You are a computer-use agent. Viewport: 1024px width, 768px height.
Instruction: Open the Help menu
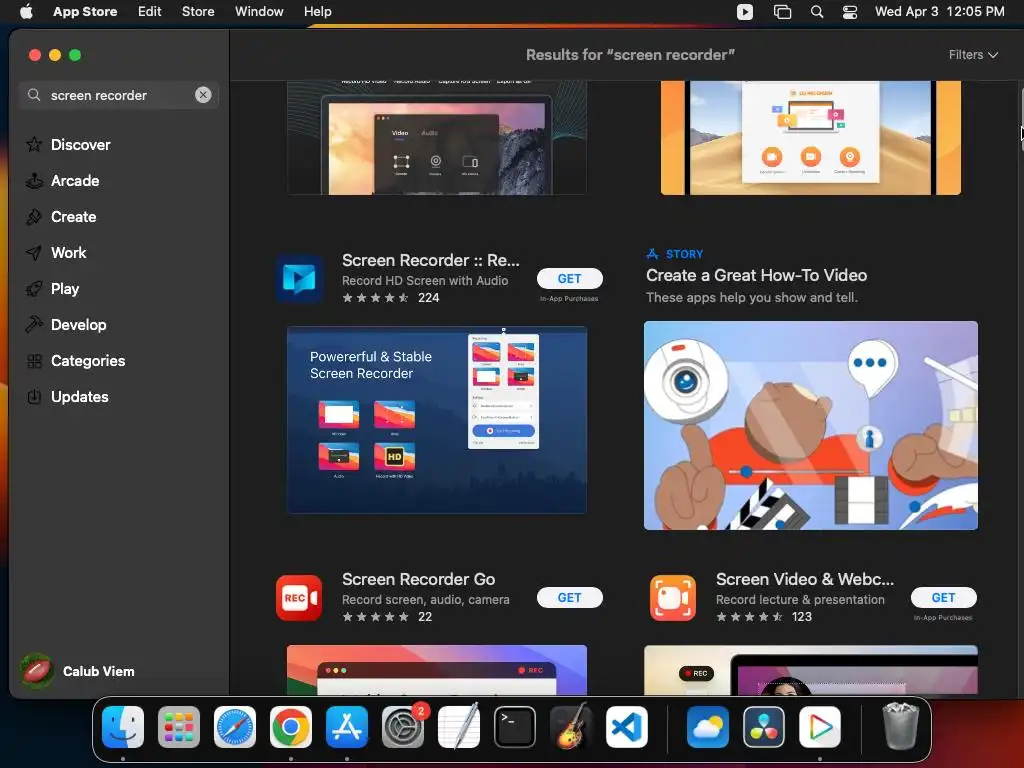click(x=317, y=11)
